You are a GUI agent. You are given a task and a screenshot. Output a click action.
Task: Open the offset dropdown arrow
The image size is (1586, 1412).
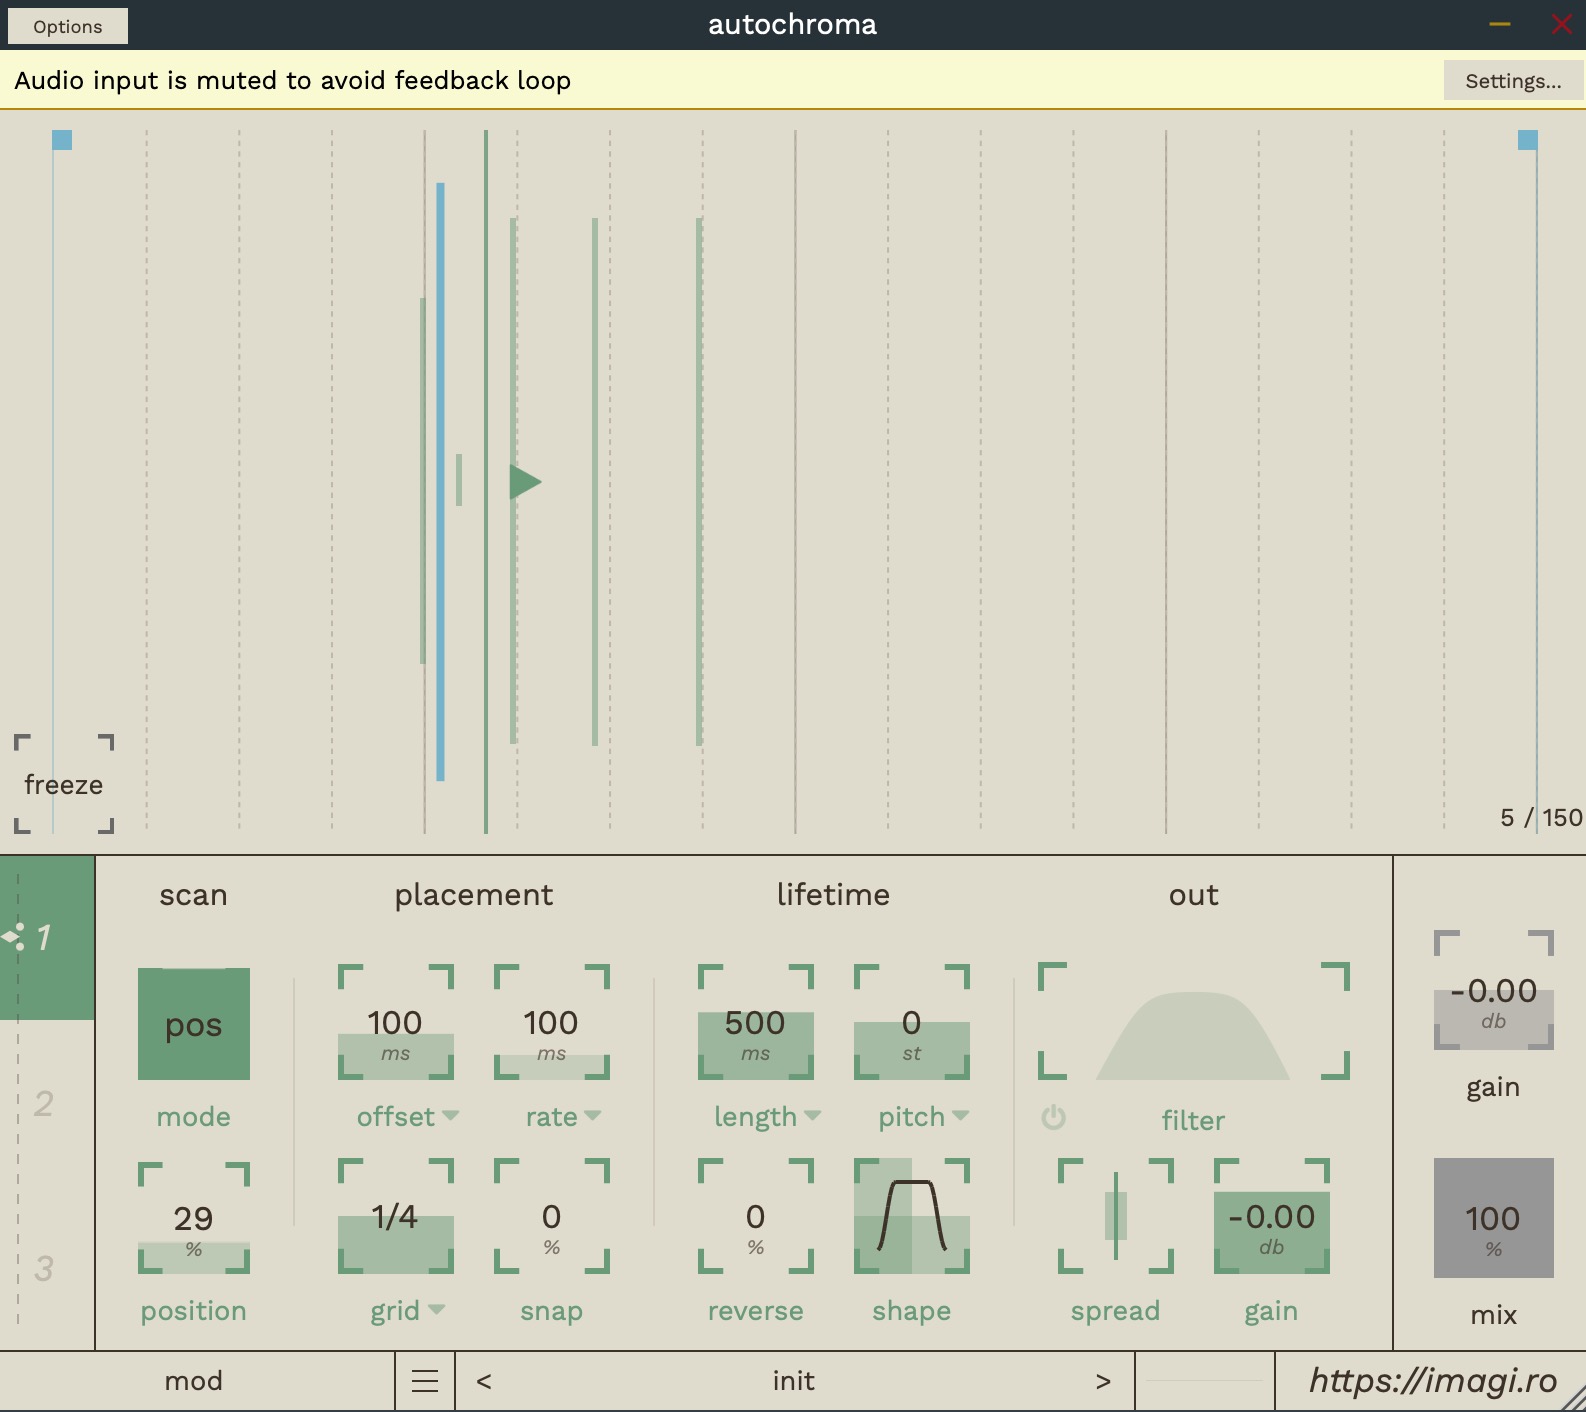450,1115
